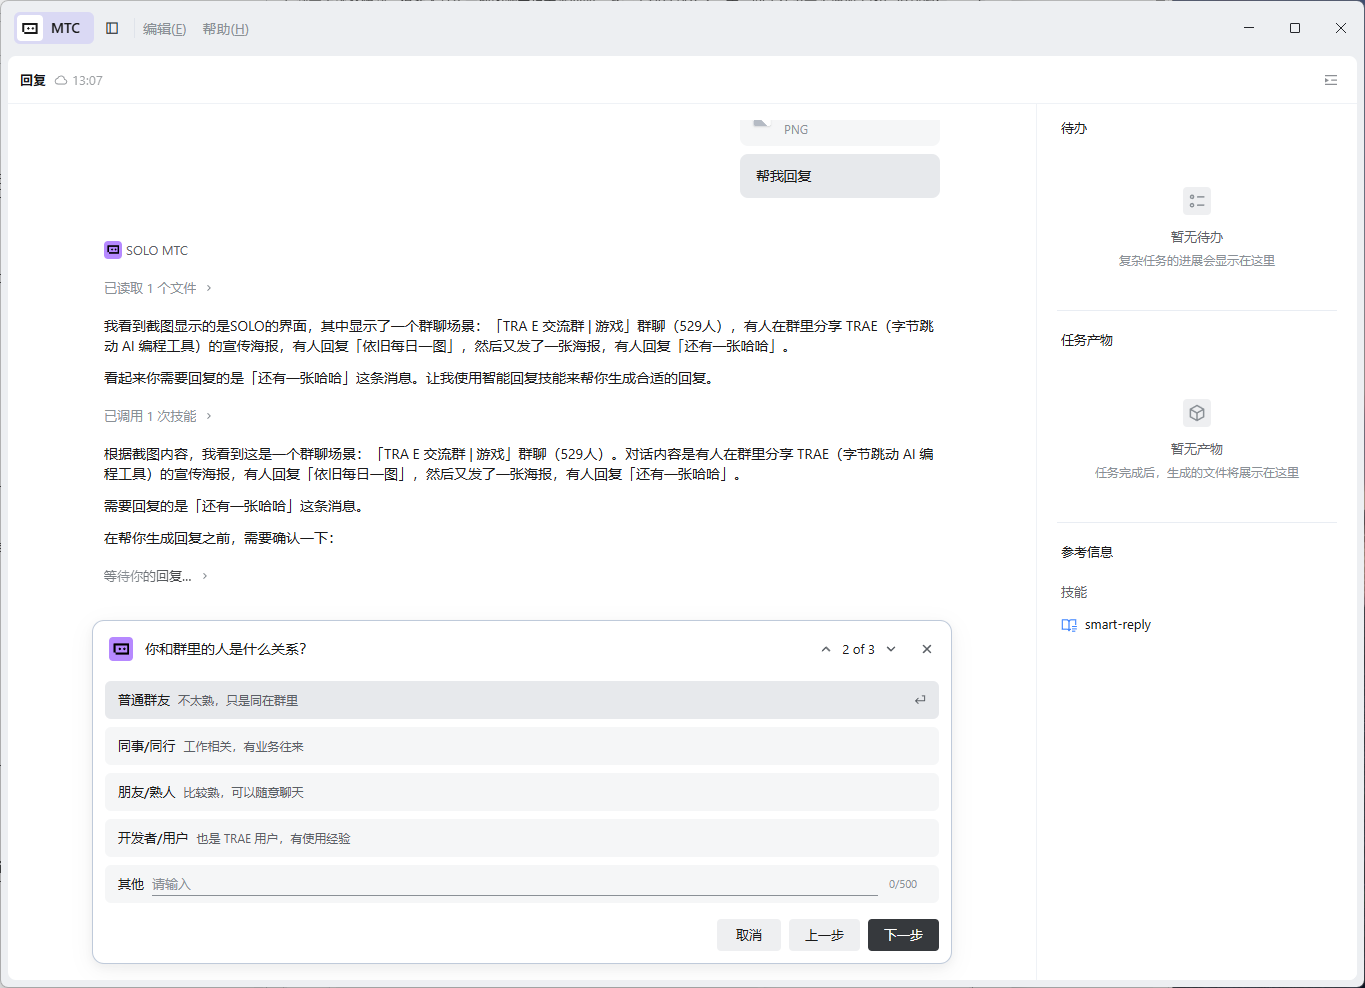This screenshot has width=1365, height=988.
Task: Click the 回复 conversation title
Action: 33,80
